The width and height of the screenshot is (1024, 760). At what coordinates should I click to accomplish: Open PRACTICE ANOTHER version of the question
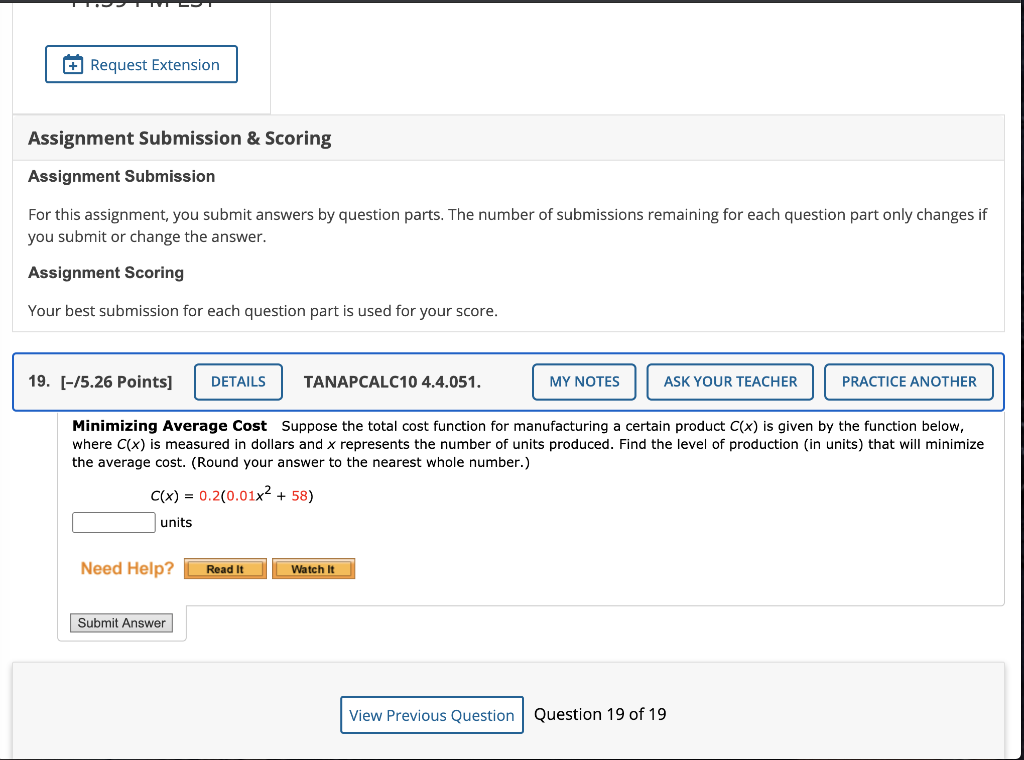tap(908, 381)
